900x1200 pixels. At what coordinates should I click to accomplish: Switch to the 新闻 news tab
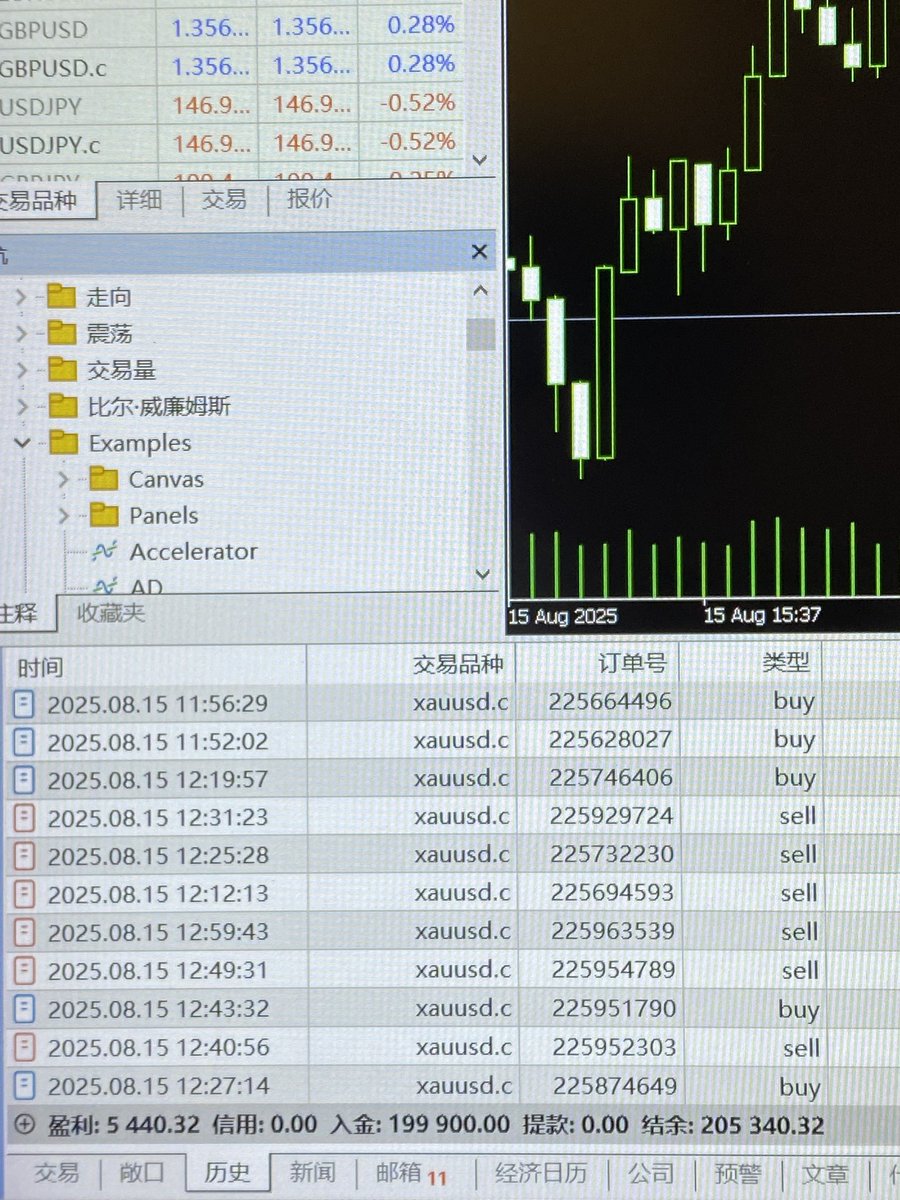(x=313, y=1173)
